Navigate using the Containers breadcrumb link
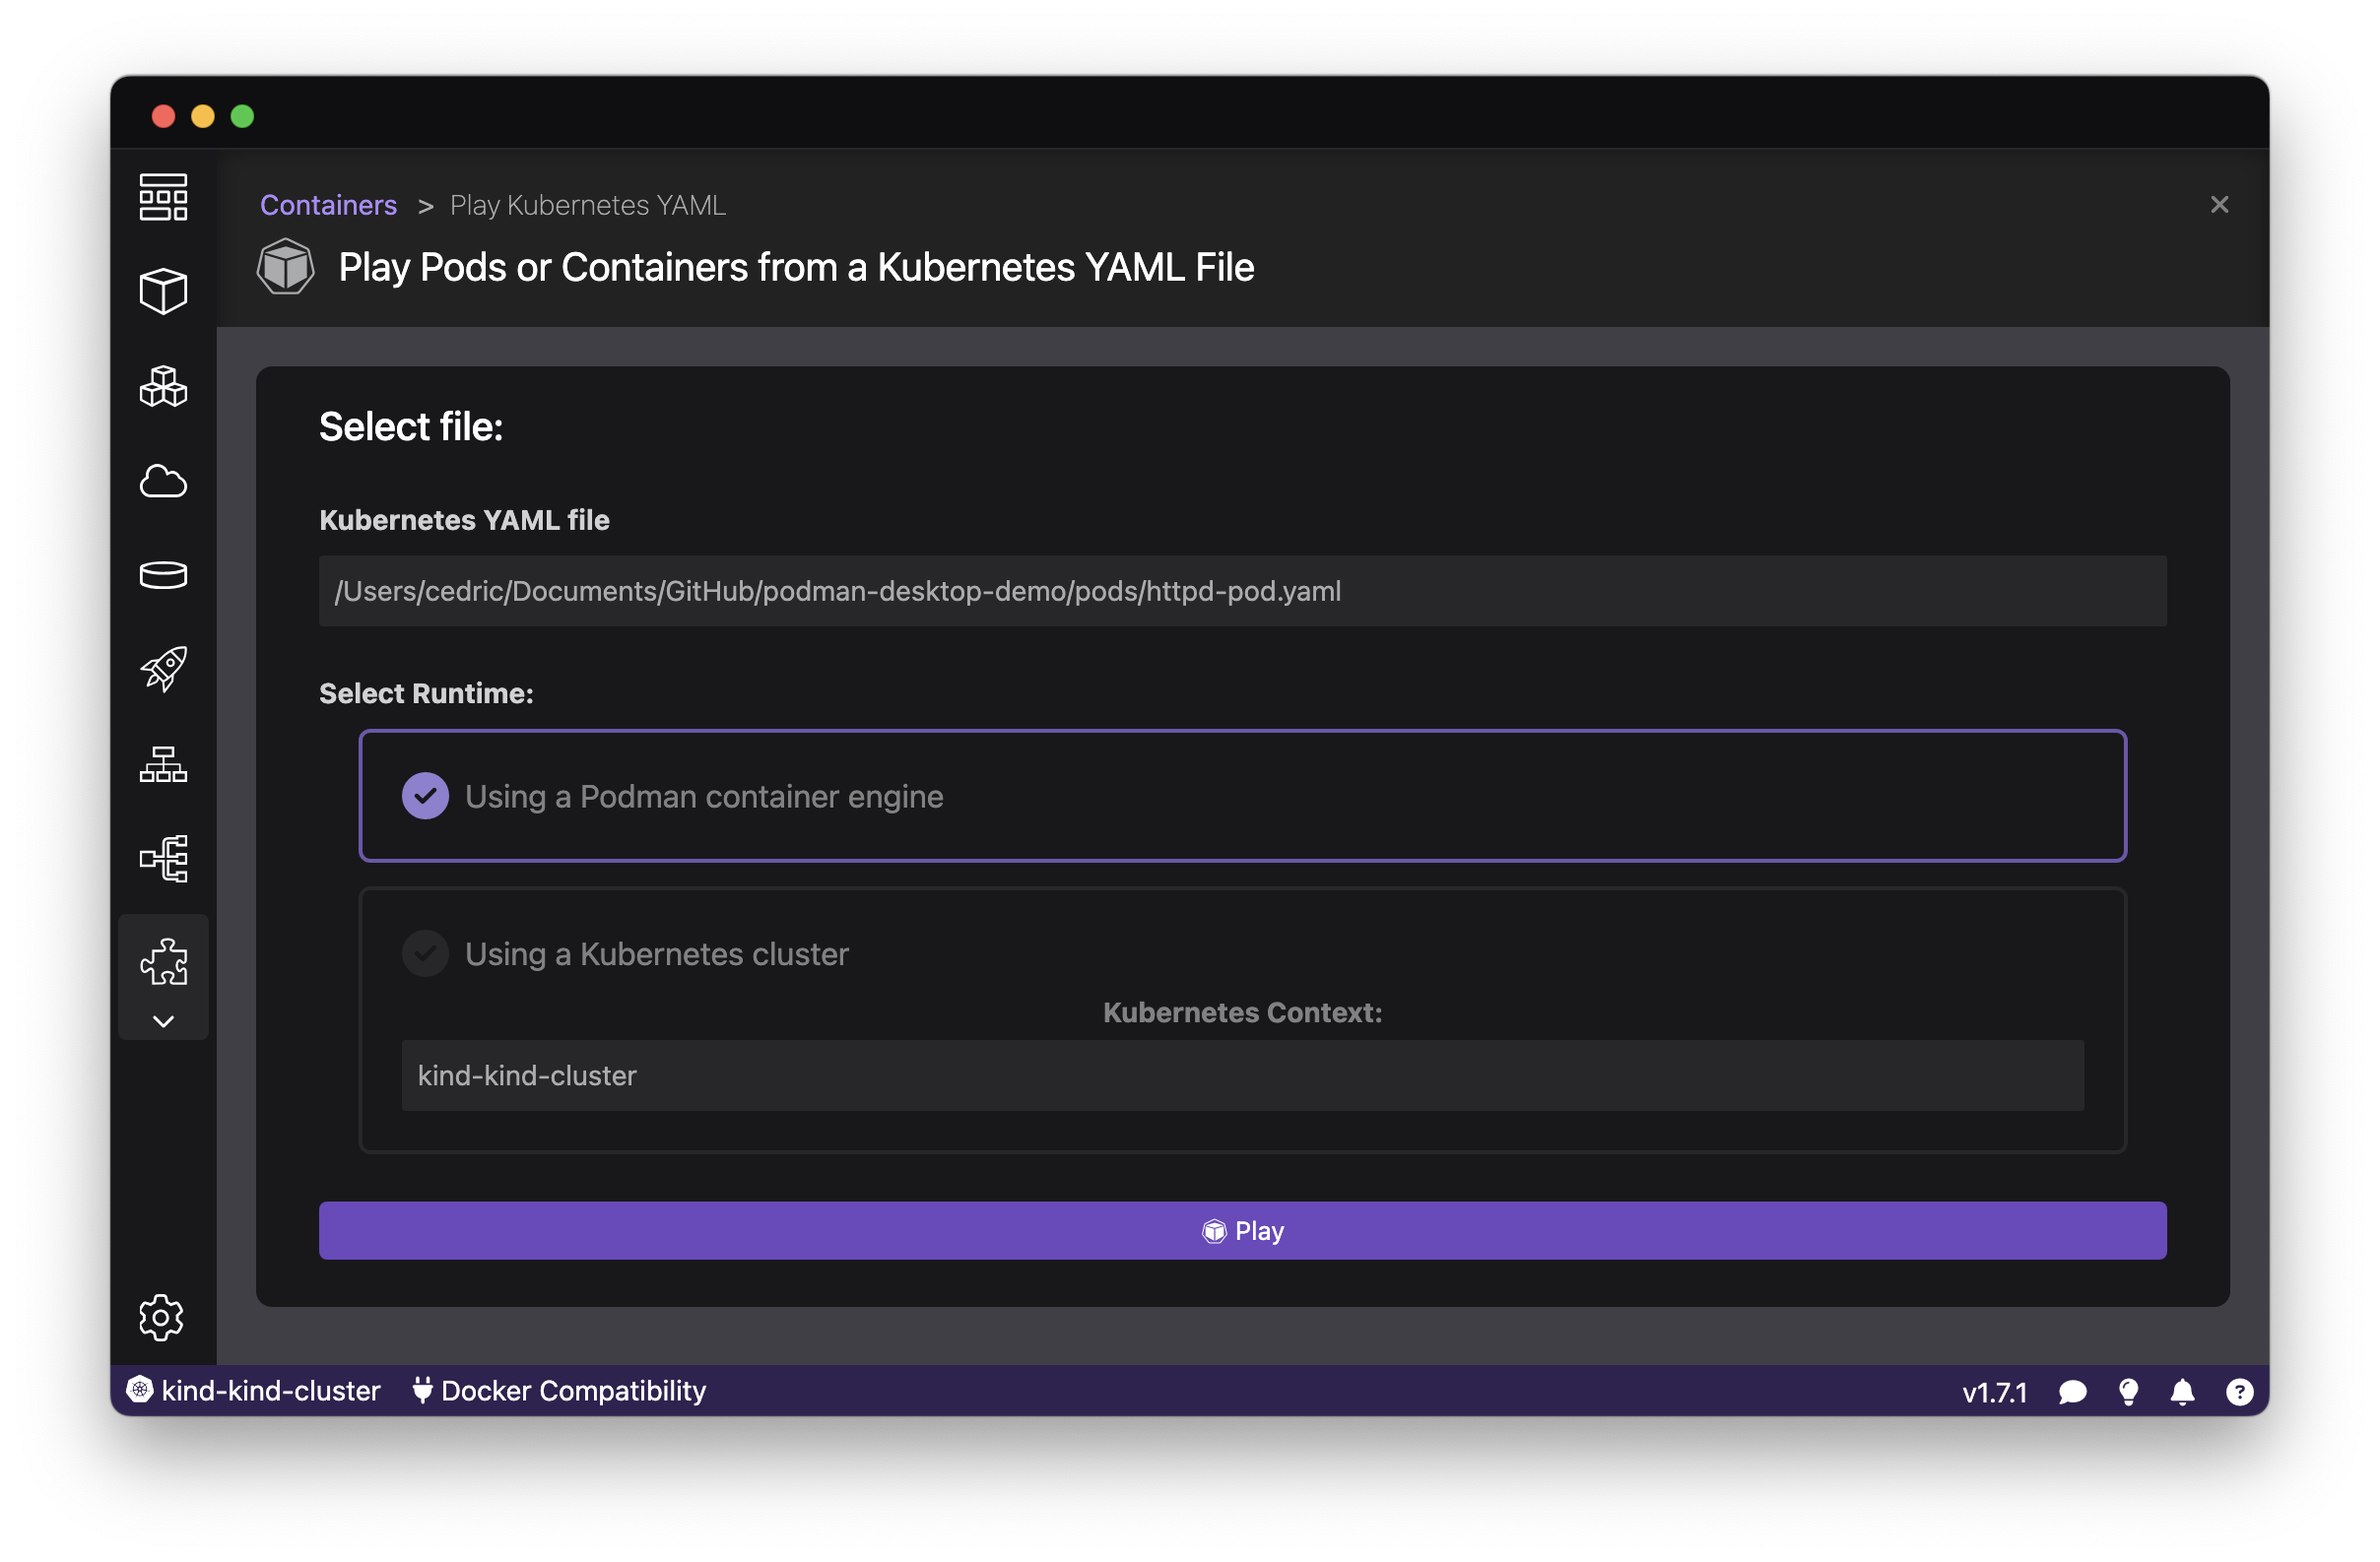The width and height of the screenshot is (2380, 1562). click(x=328, y=204)
